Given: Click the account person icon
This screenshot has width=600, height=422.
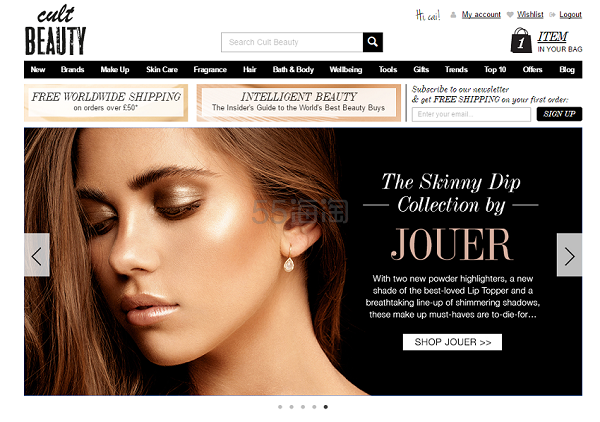Looking at the screenshot, I should (x=453, y=15).
